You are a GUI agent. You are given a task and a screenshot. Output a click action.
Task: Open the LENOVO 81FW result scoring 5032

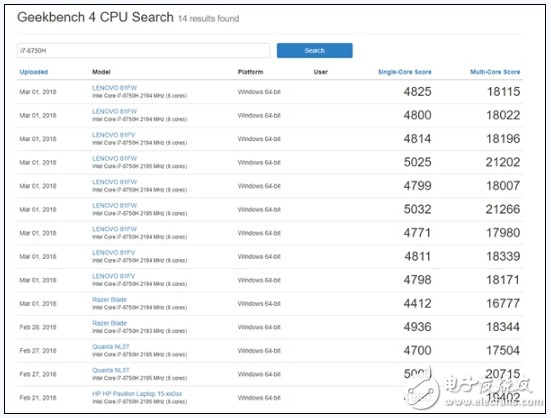pyautogui.click(x=115, y=205)
